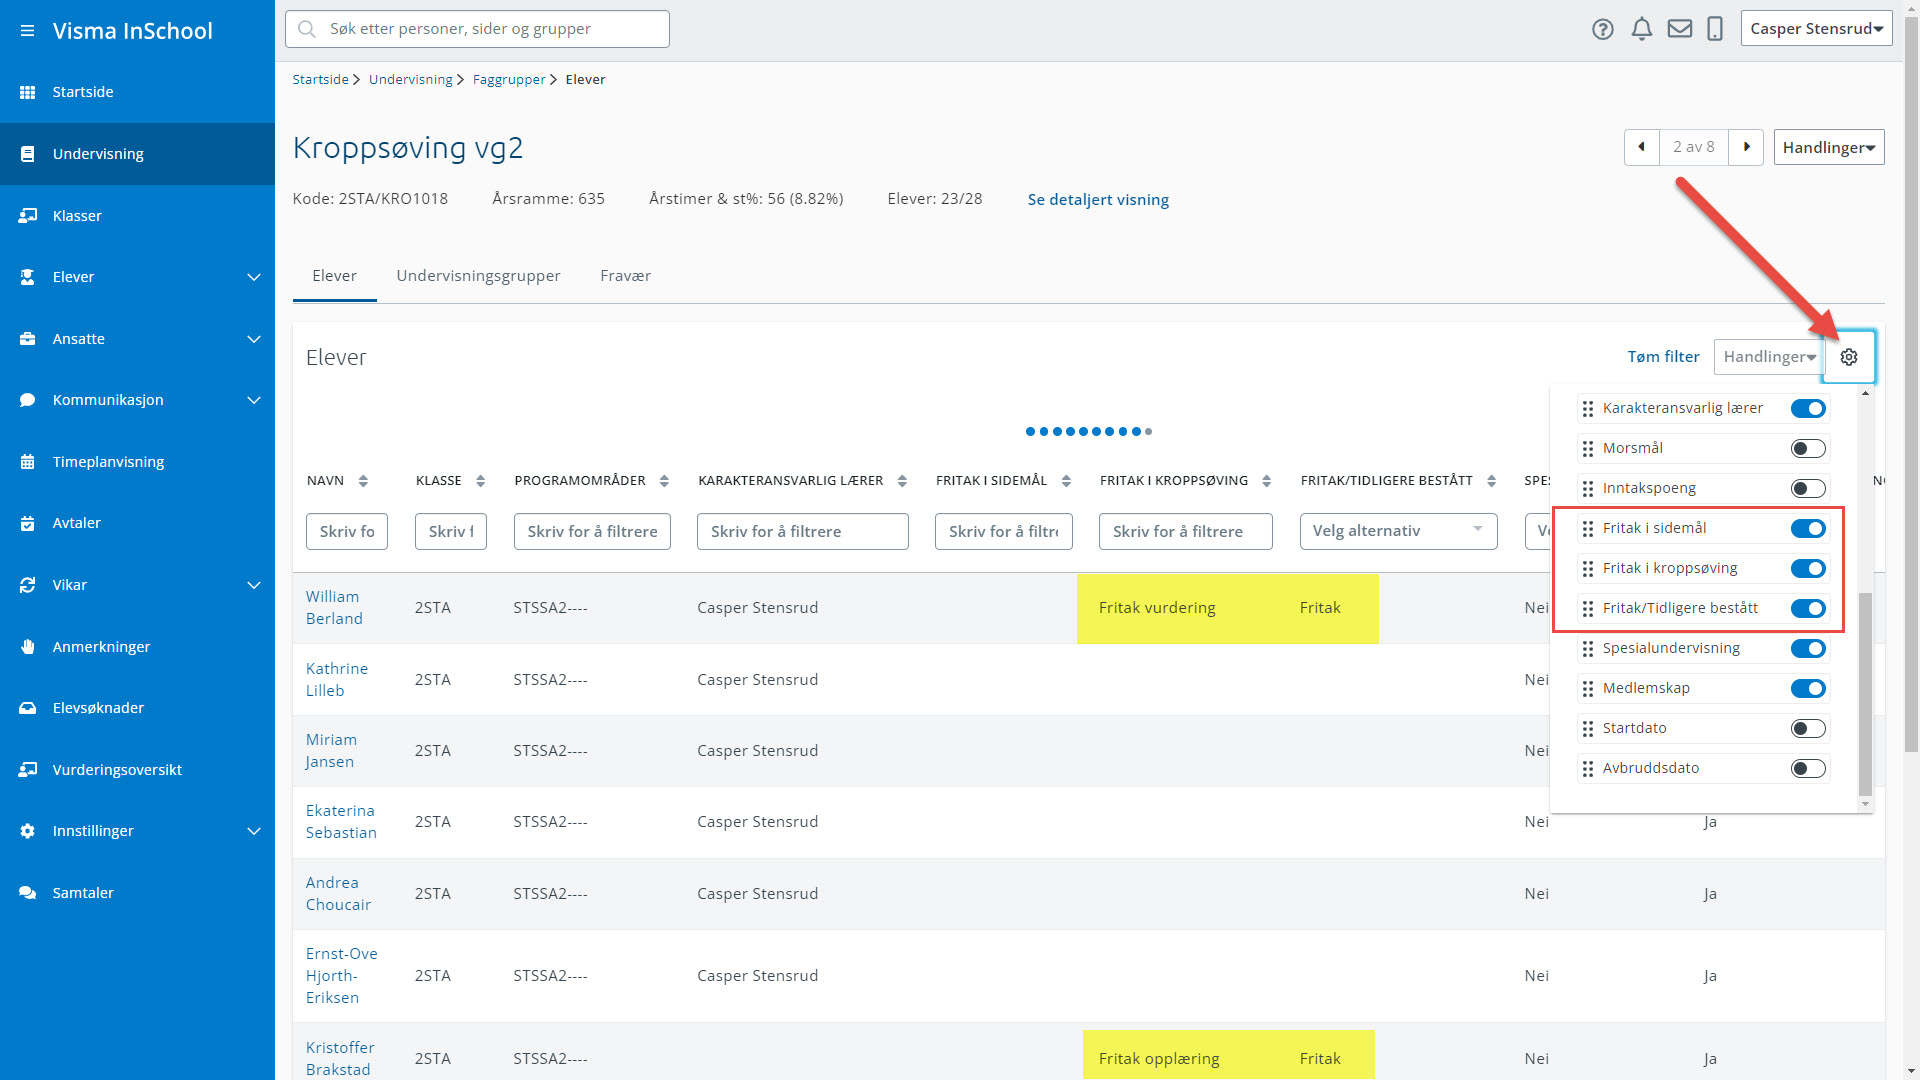Toggle Karakteransvarlig lærer column off

1808,409
